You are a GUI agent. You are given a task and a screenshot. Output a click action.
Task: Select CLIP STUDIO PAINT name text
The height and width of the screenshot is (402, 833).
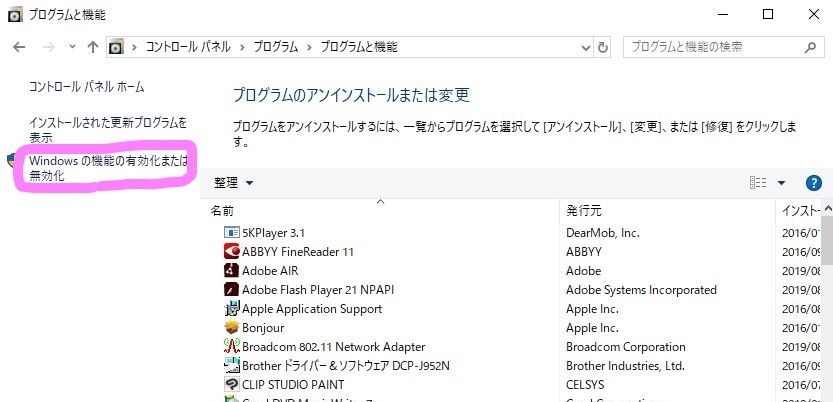click(x=293, y=385)
